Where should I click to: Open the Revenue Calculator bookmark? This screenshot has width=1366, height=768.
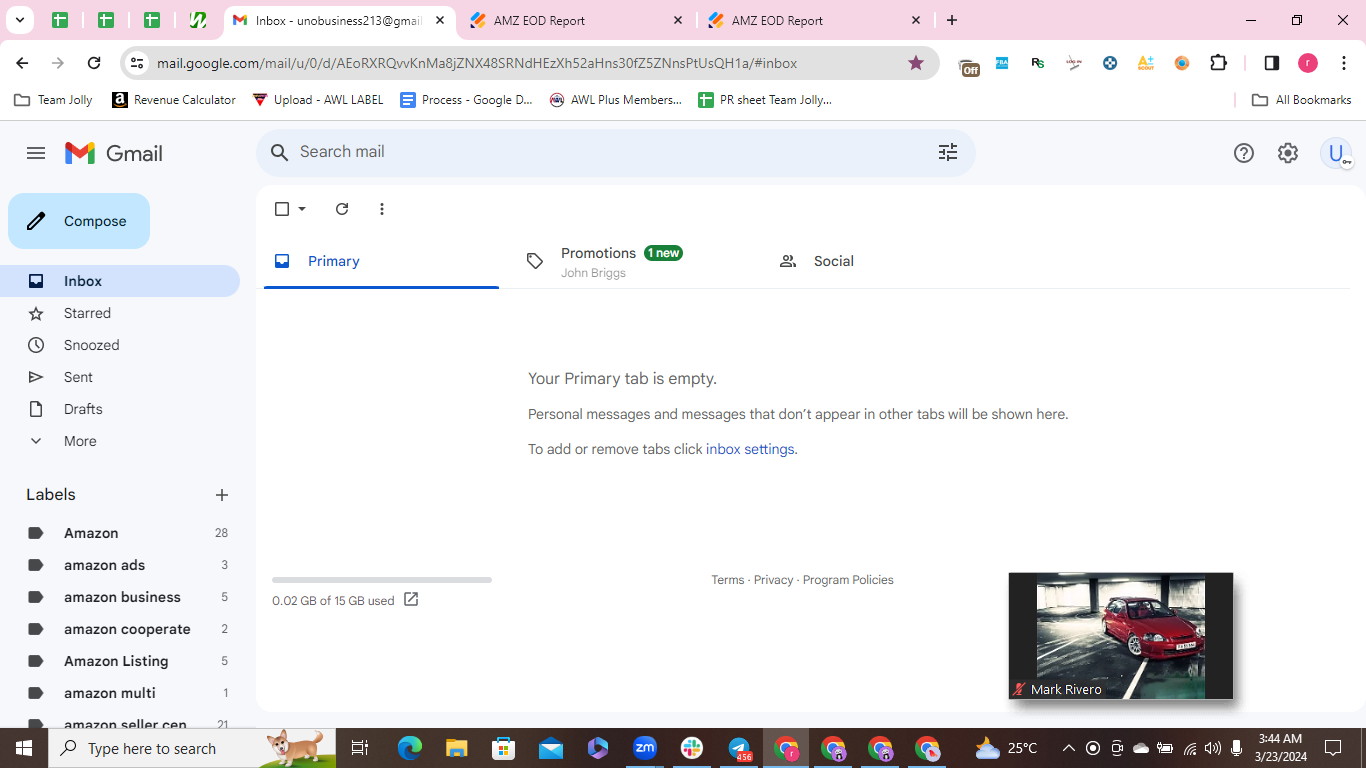[x=174, y=100]
